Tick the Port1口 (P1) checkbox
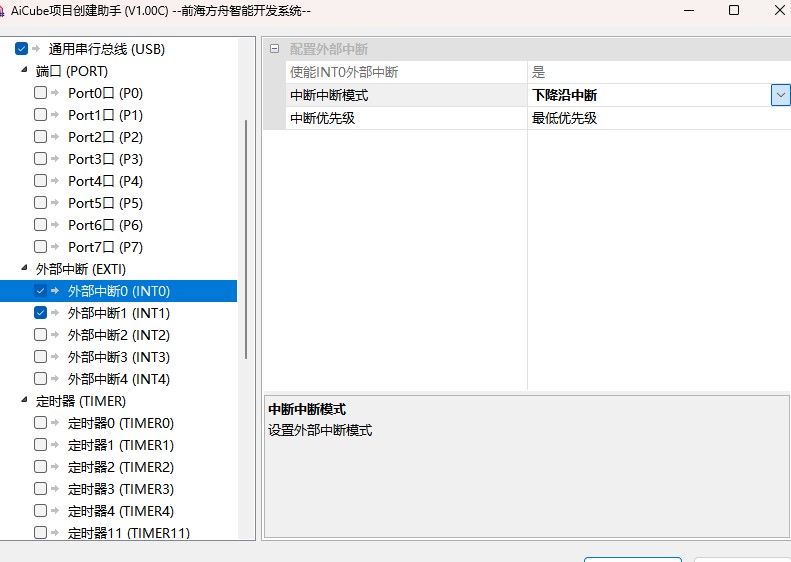 [x=40, y=115]
